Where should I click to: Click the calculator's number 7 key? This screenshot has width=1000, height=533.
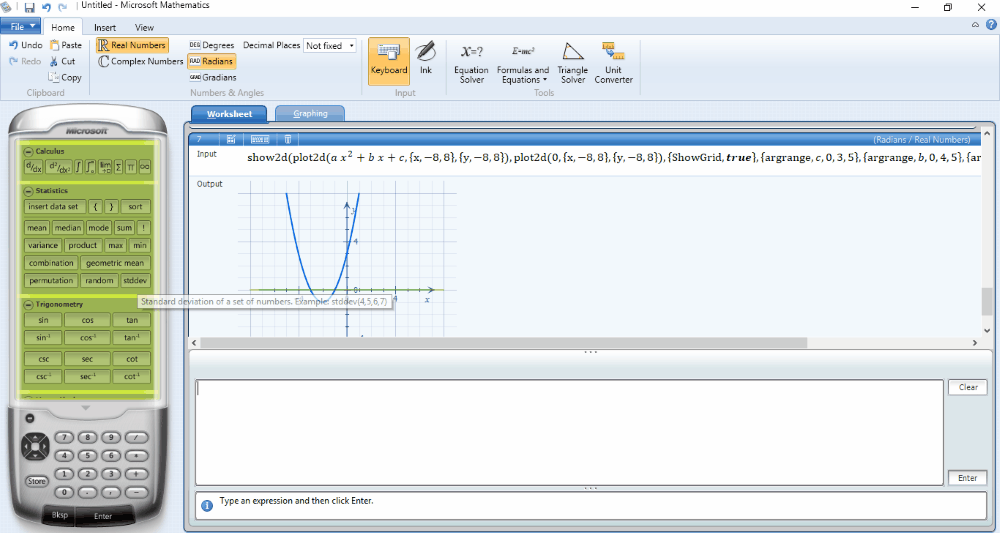[64, 437]
